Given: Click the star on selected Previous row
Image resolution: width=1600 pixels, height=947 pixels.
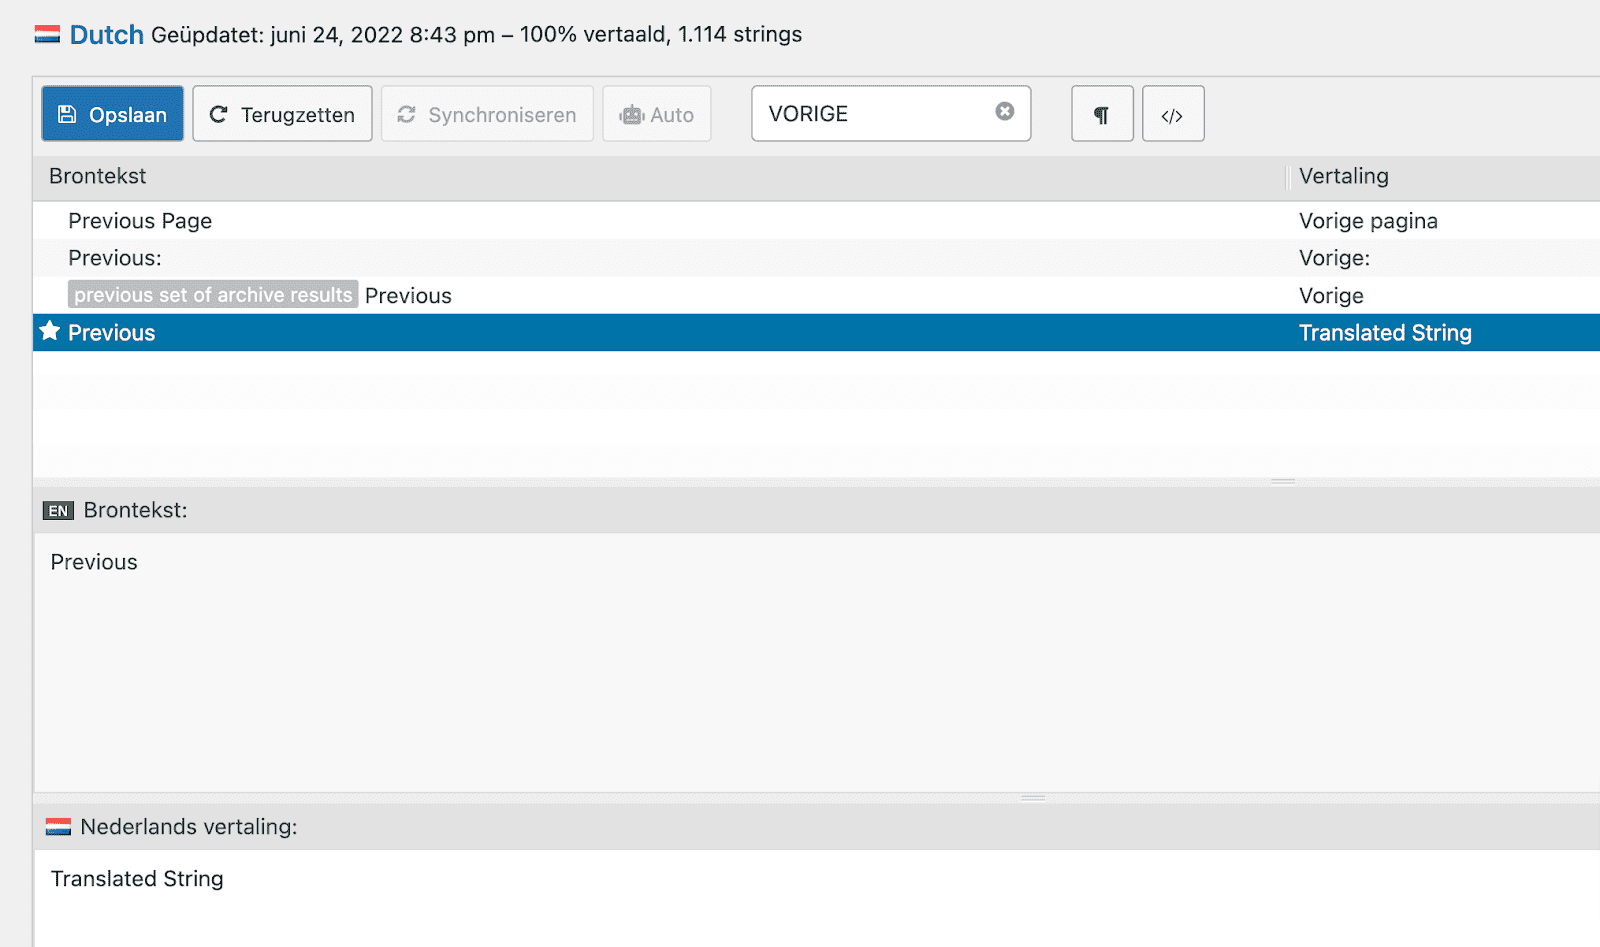Looking at the screenshot, I should (x=50, y=331).
